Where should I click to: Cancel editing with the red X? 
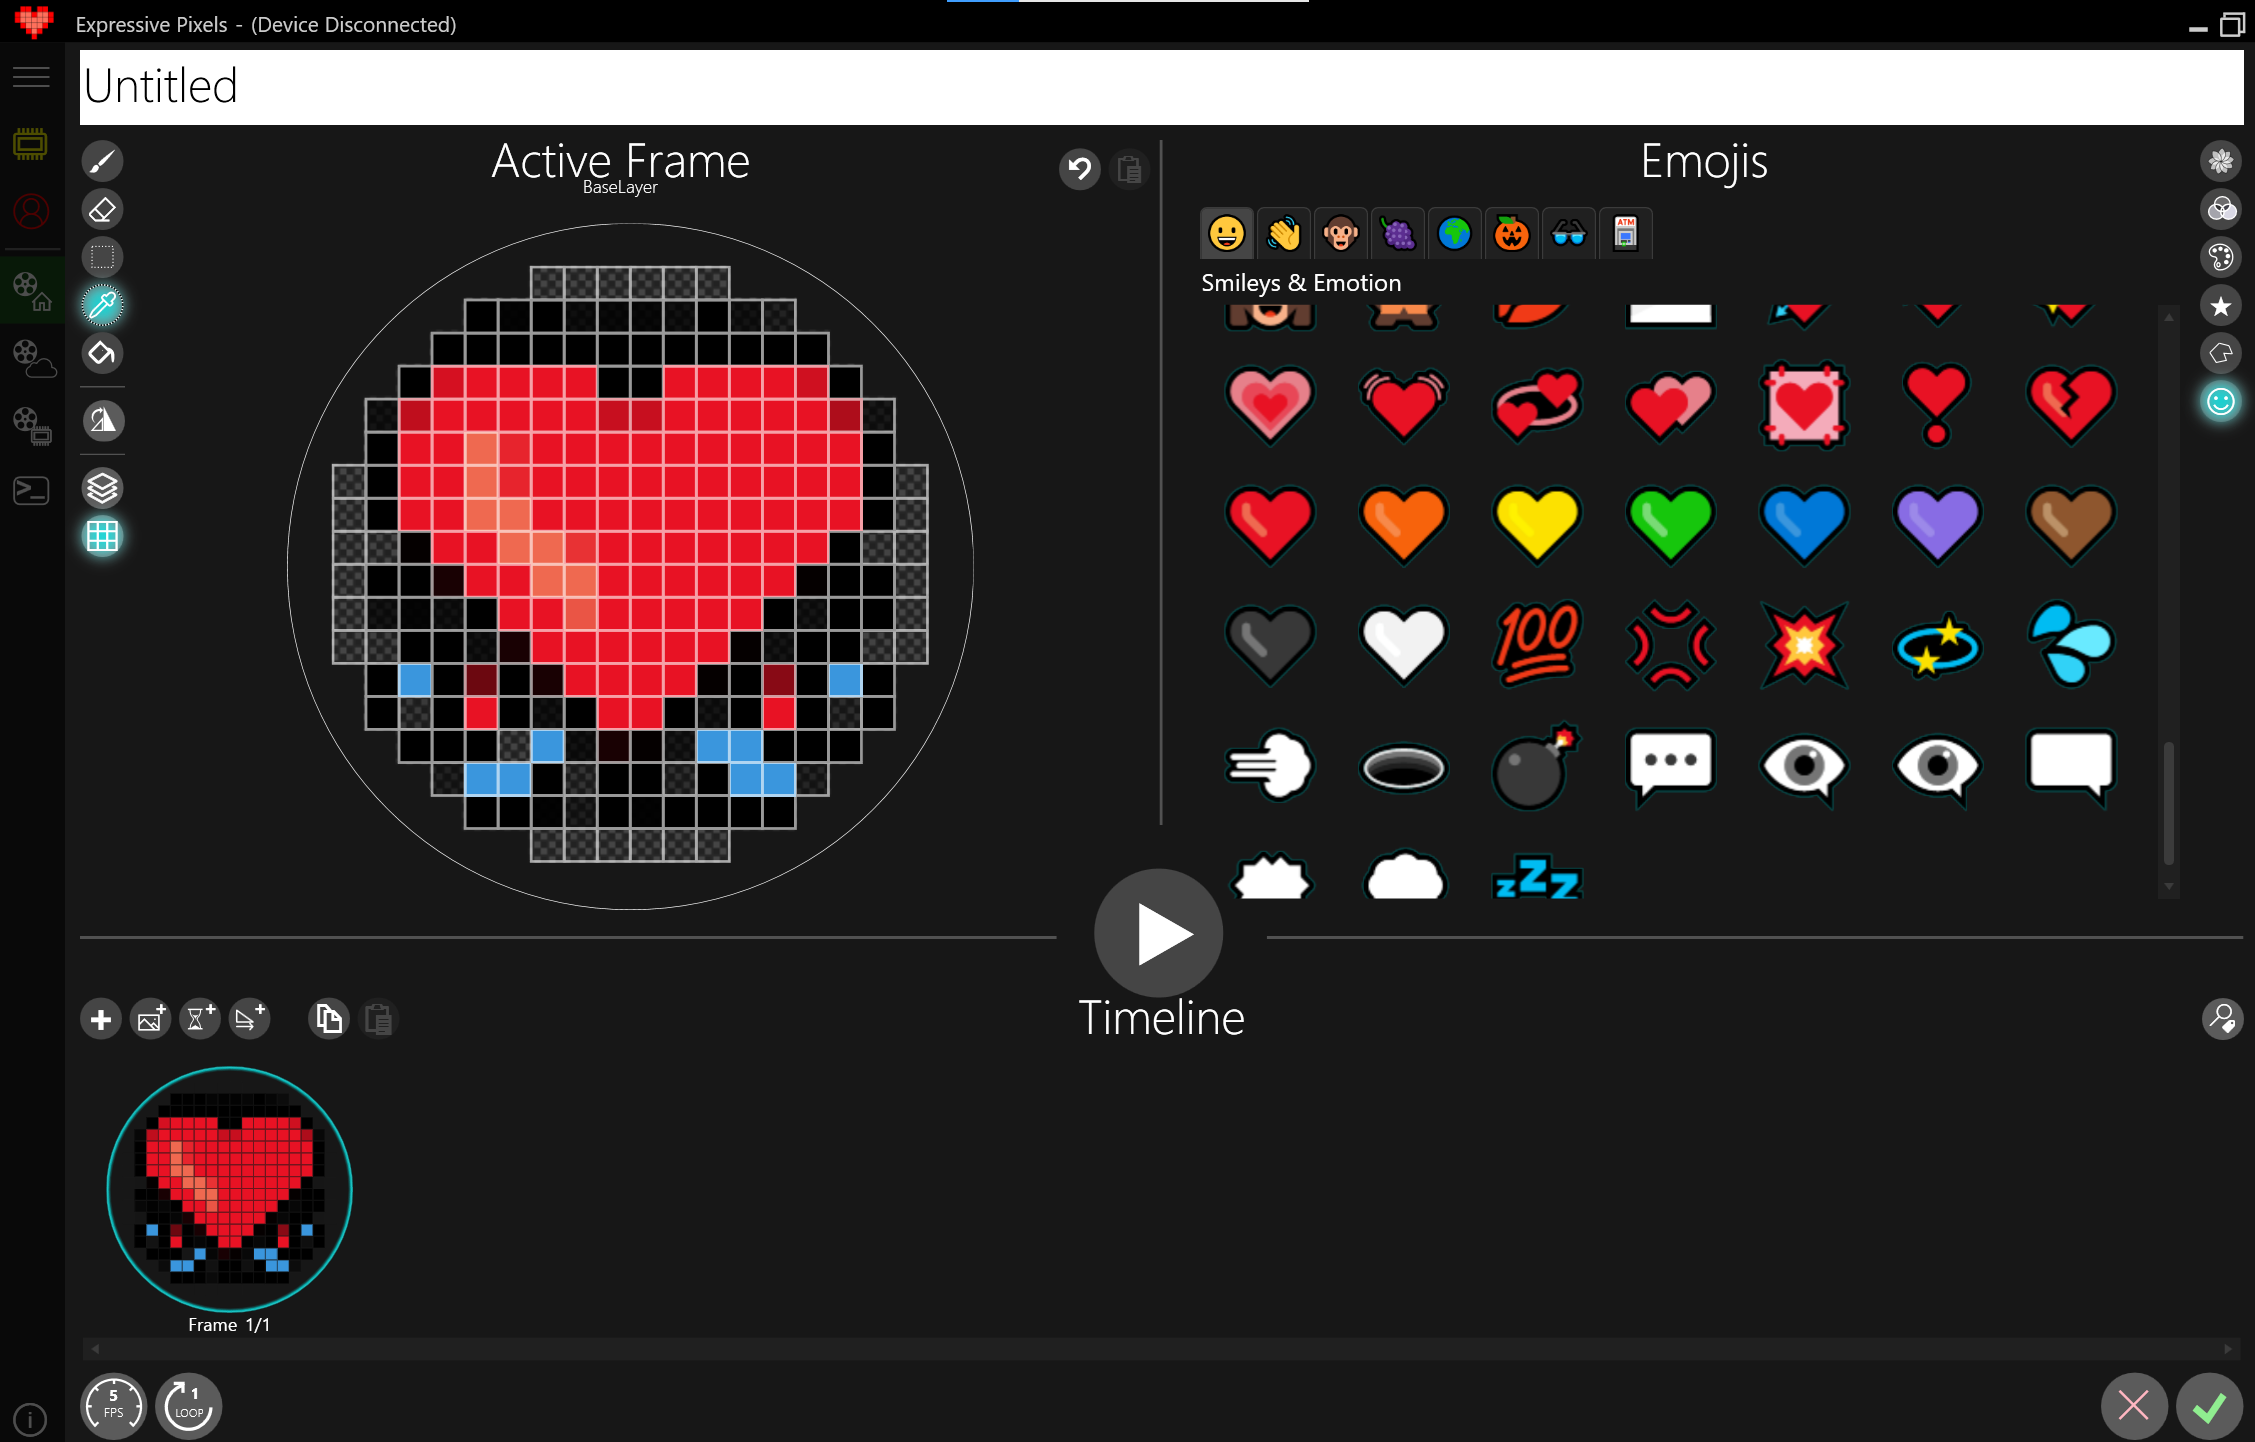(x=2133, y=1405)
